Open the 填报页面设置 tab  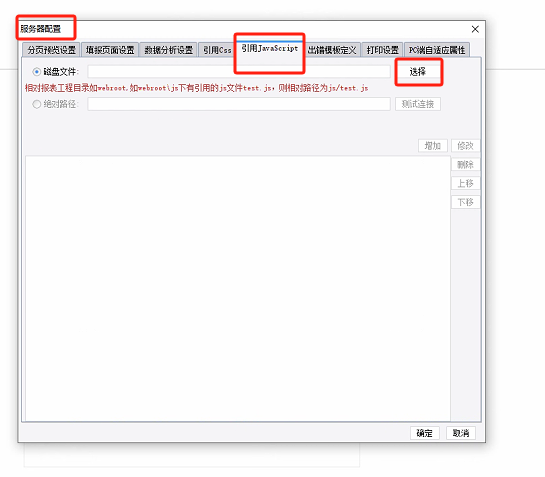[110, 50]
